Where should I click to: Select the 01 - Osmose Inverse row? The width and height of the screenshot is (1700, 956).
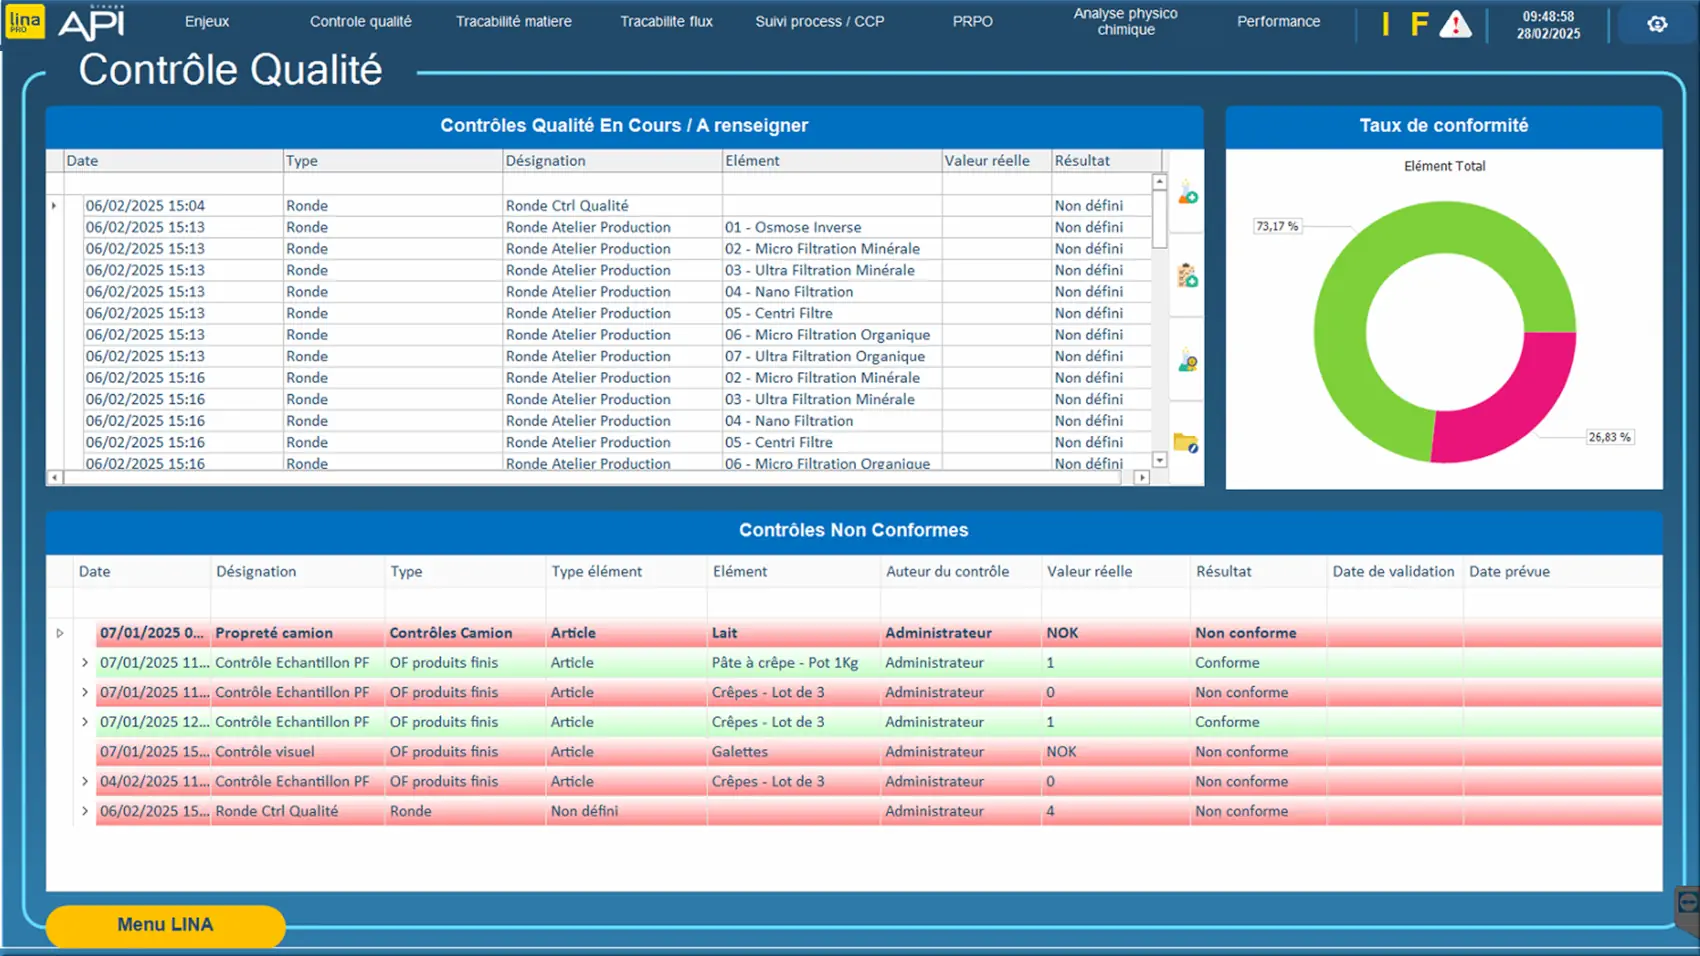pyautogui.click(x=792, y=227)
